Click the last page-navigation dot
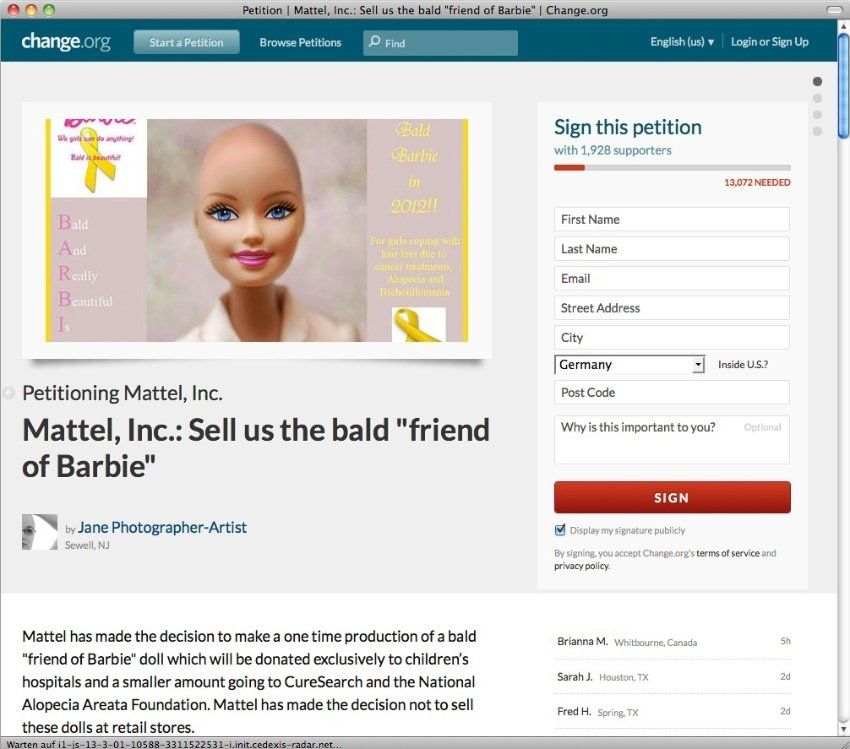 pyautogui.click(x=817, y=131)
